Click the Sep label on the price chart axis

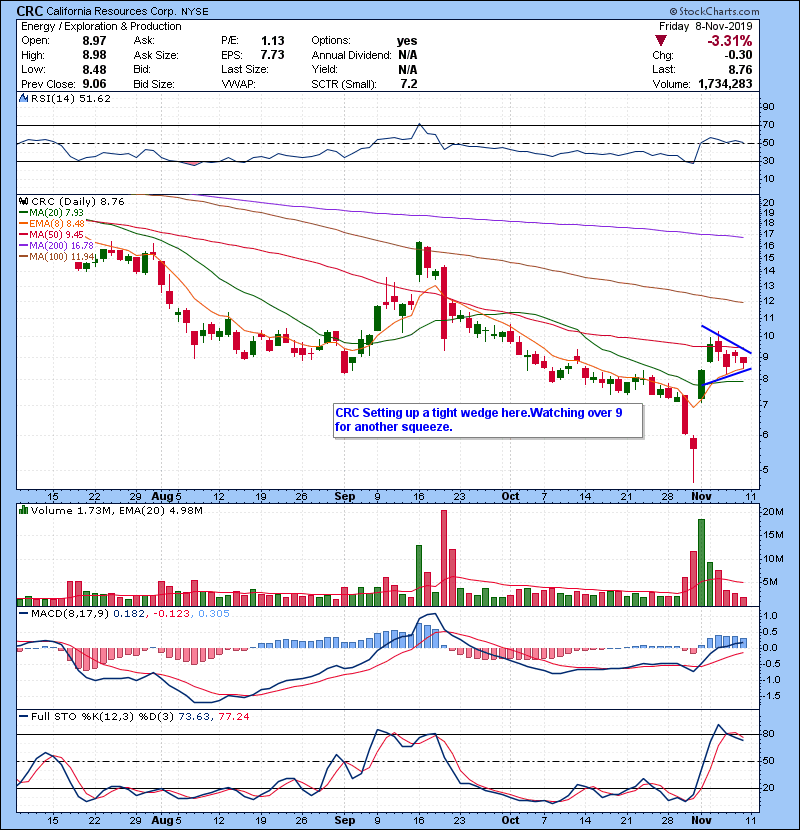345,497
